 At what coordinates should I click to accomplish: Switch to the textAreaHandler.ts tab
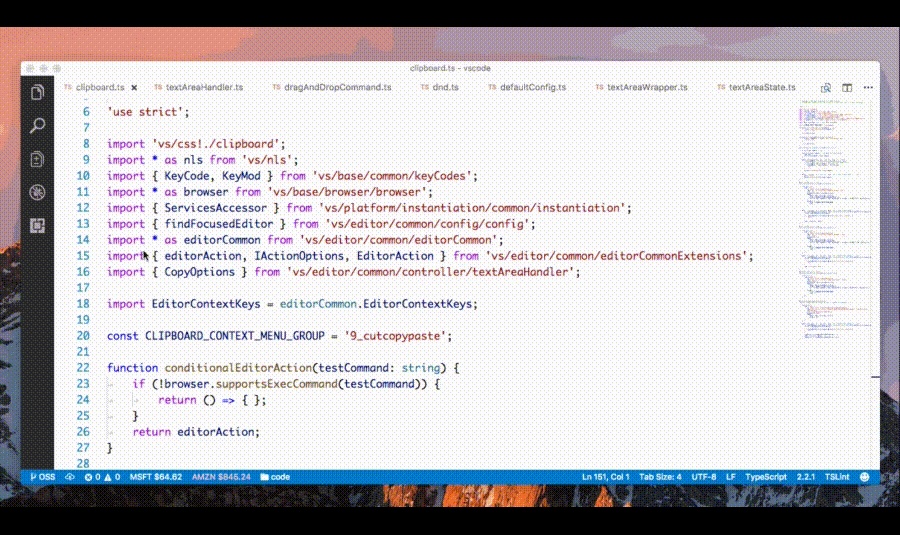(x=199, y=87)
